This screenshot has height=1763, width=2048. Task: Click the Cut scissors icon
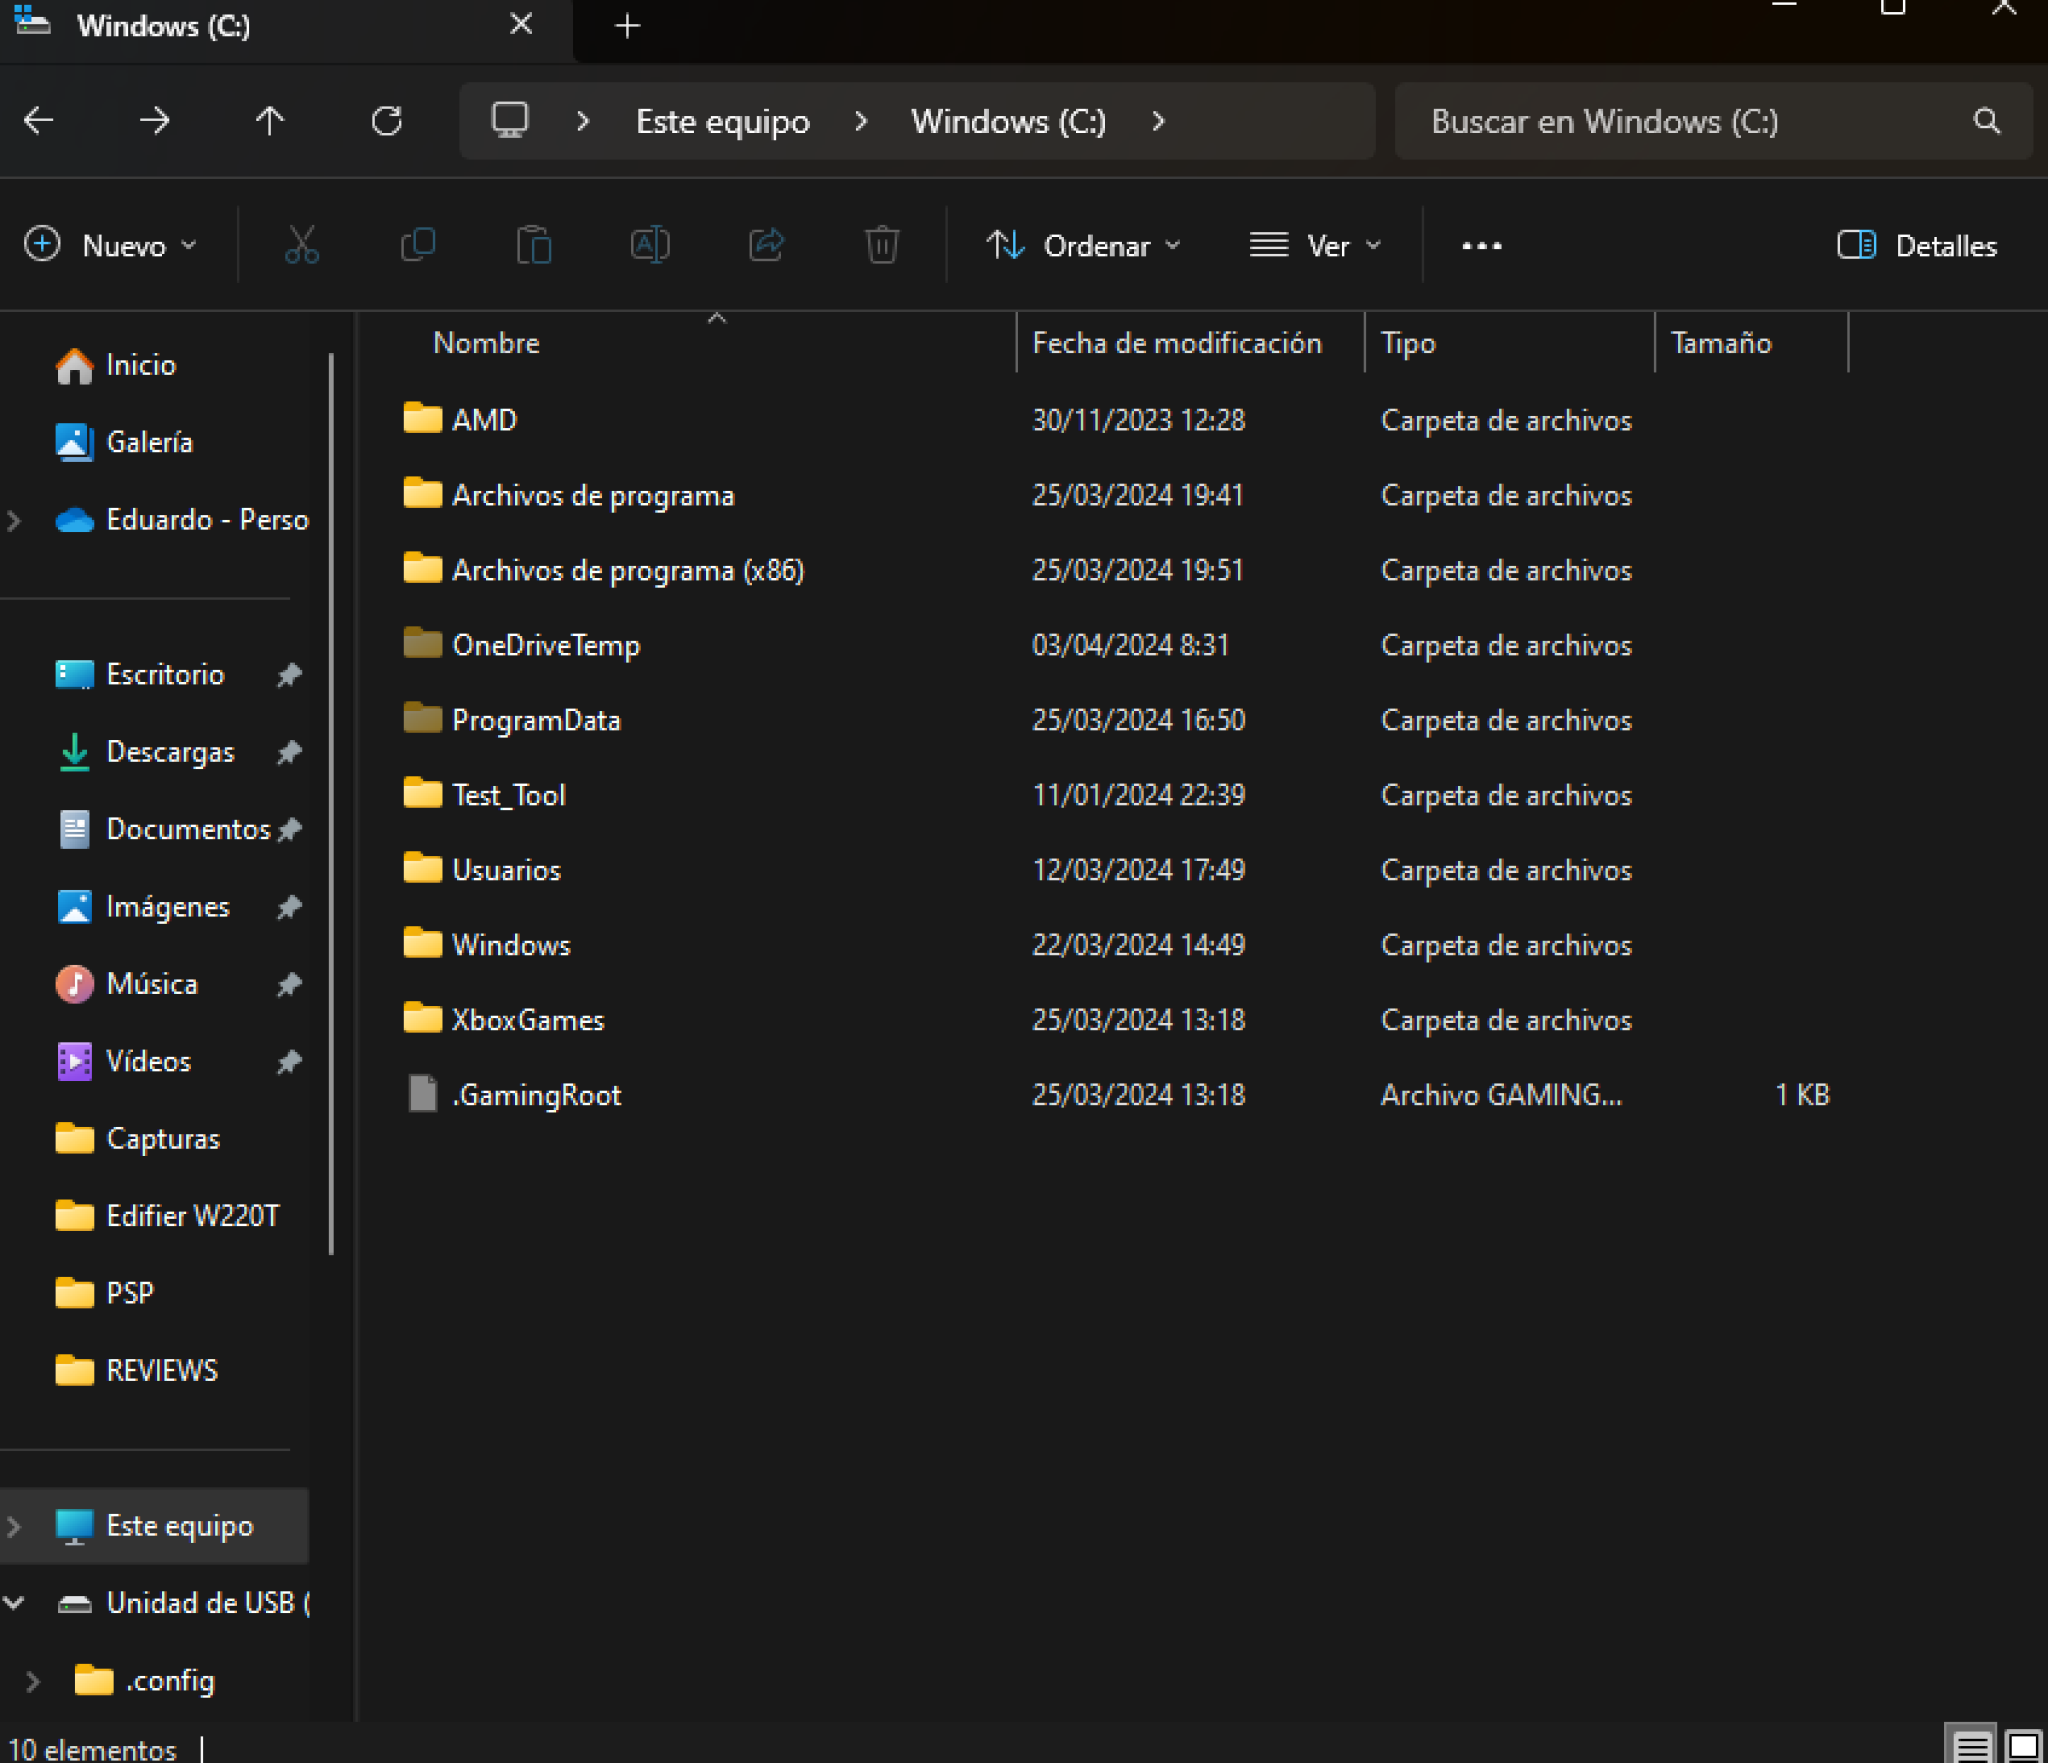[301, 245]
